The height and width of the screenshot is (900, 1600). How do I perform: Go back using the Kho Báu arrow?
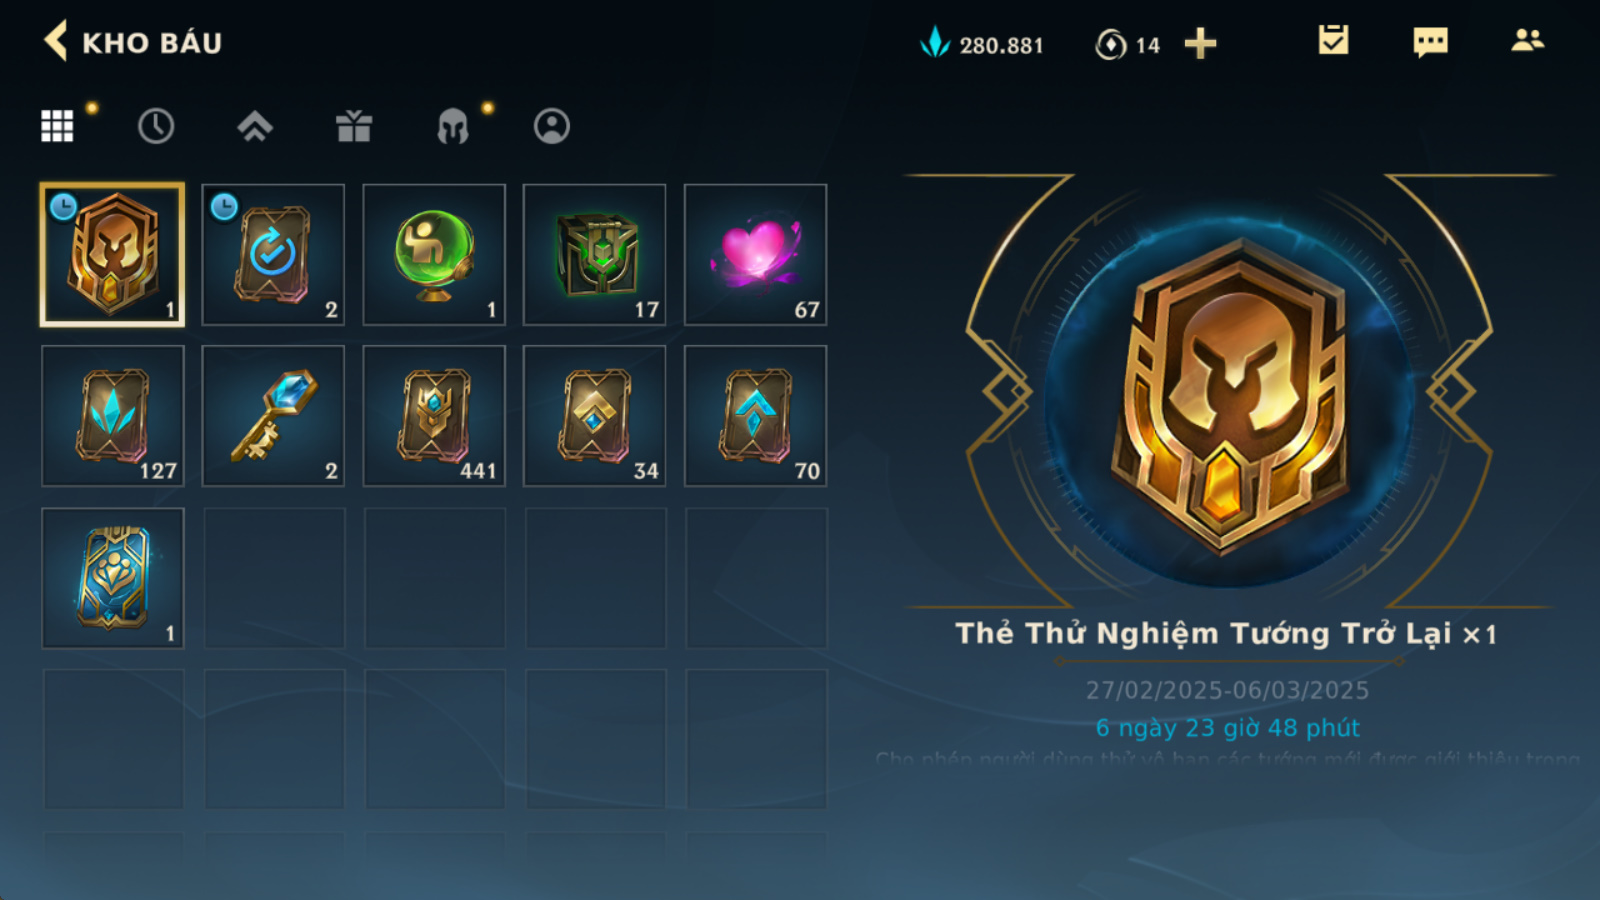pos(56,42)
